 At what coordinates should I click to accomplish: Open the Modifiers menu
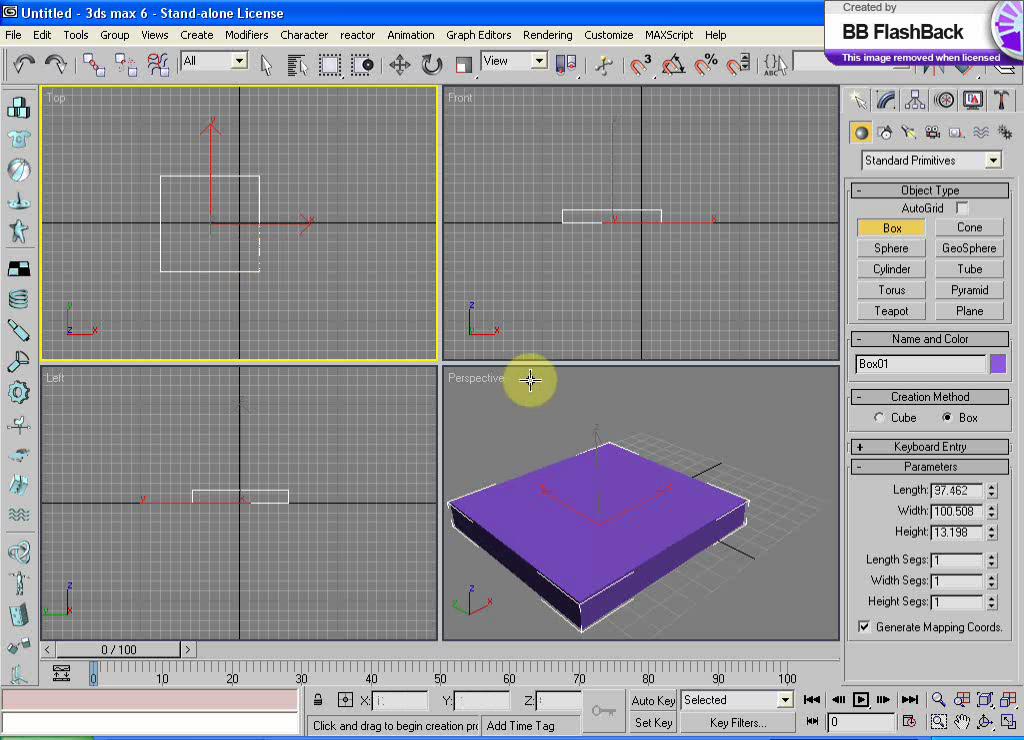tap(246, 35)
